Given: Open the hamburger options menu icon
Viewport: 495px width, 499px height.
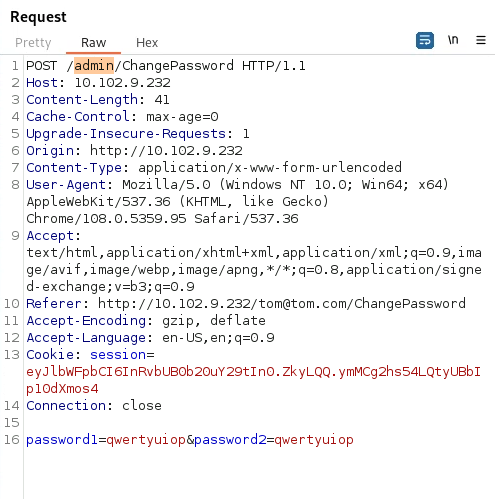Looking at the screenshot, I should [481, 40].
